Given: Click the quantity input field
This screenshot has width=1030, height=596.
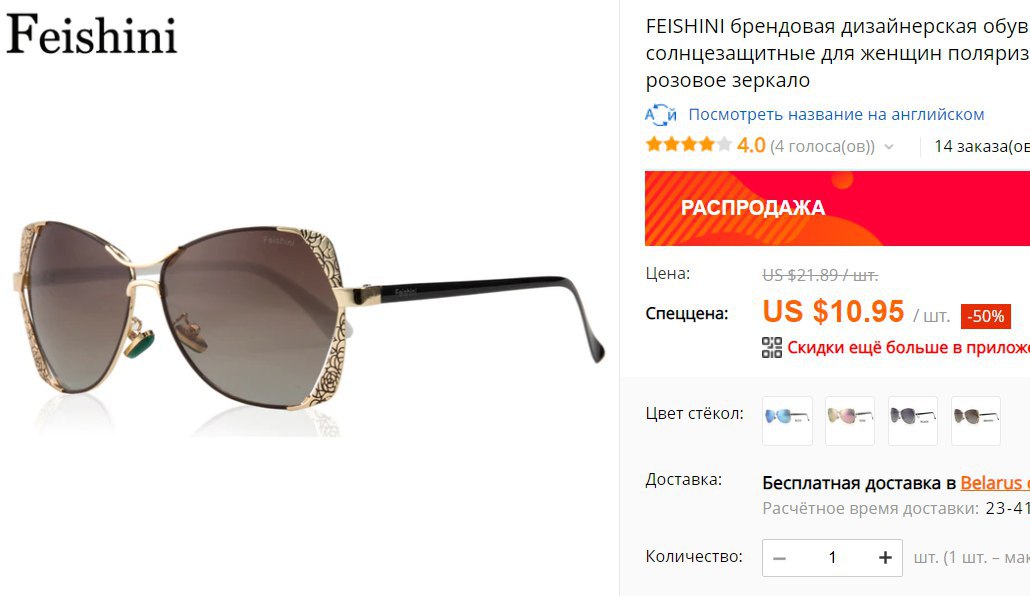Looking at the screenshot, I should point(832,558).
